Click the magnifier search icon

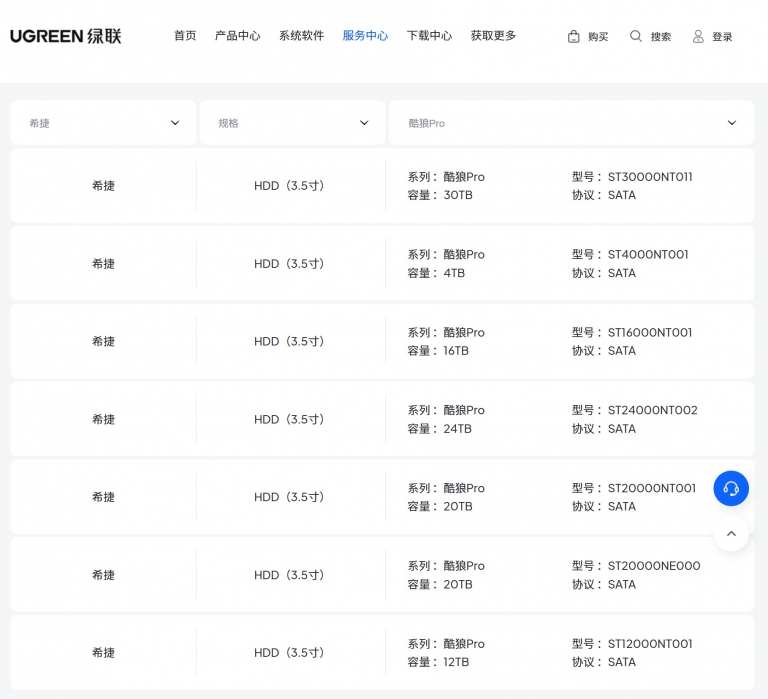pos(636,36)
